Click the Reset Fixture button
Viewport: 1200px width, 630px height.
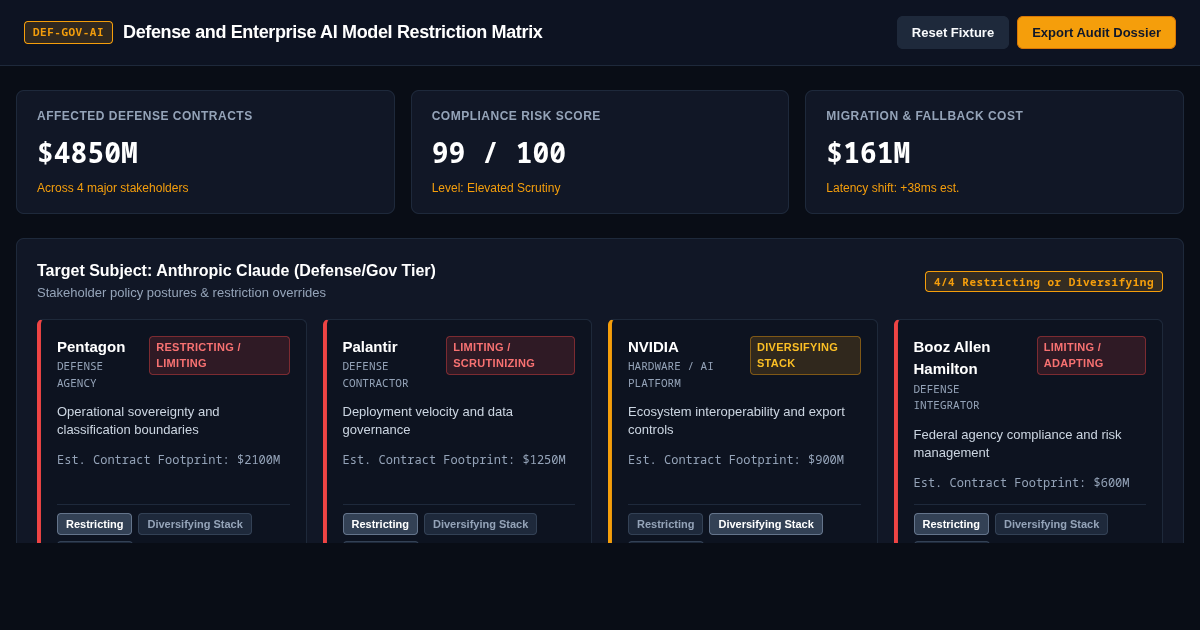coord(952,32)
